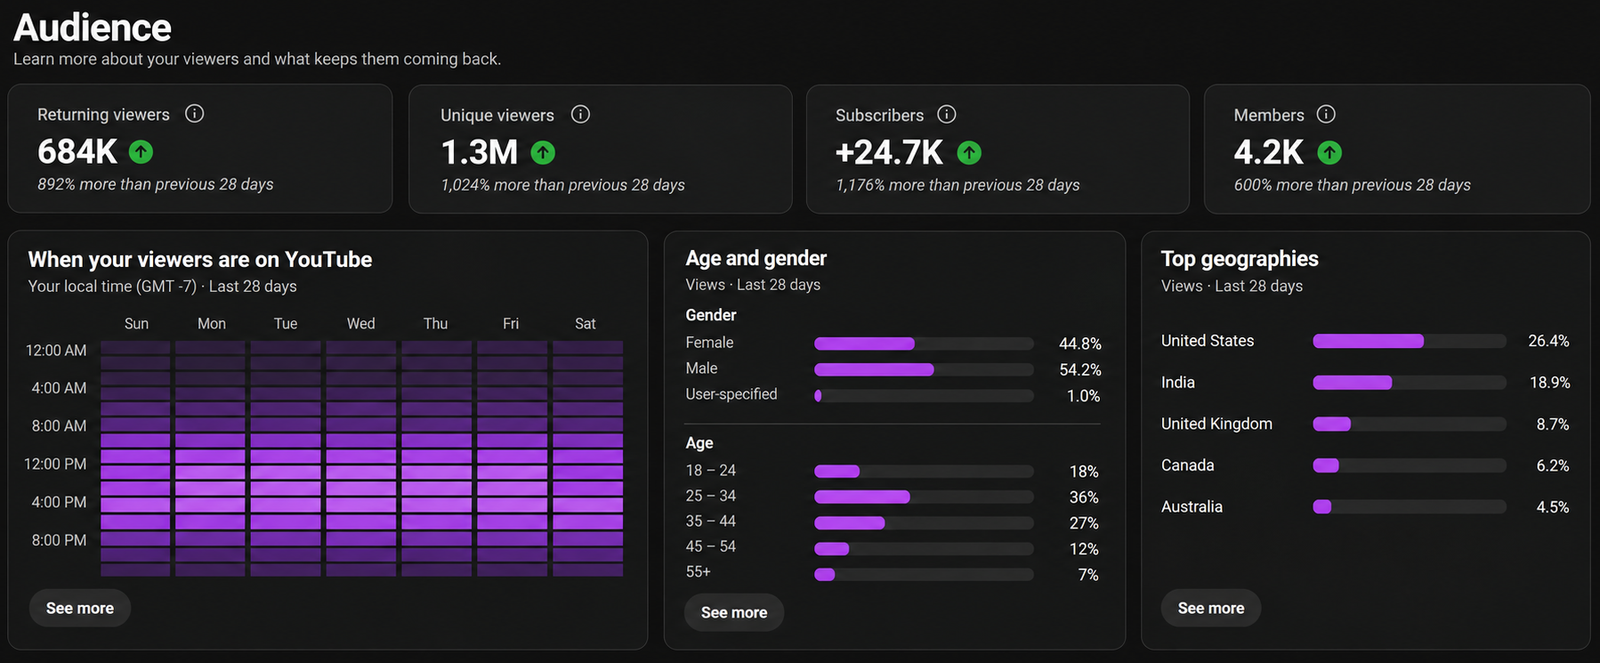1600x663 pixels.
Task: Click the Male gender percentage bar
Action: (924, 369)
